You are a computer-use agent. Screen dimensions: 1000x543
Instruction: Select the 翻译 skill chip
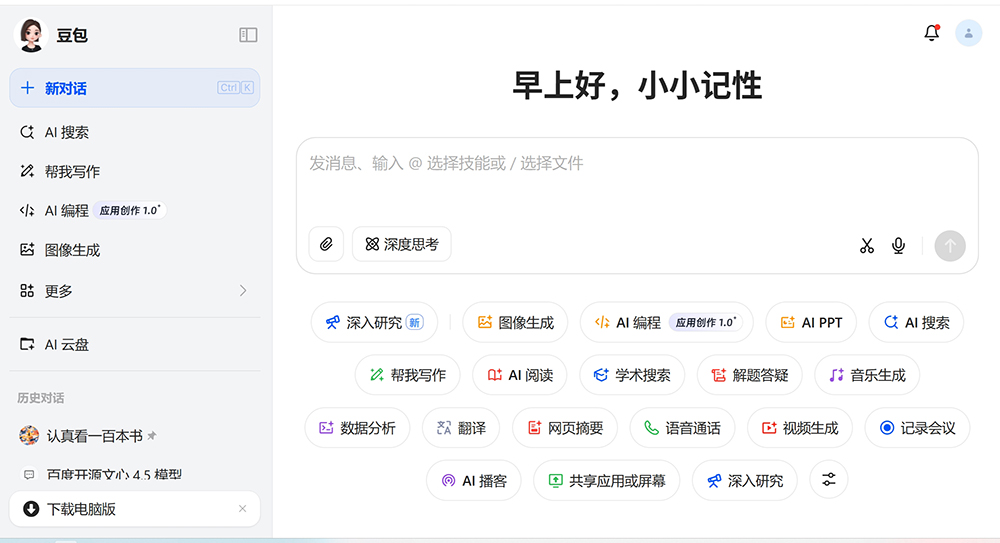tap(461, 428)
